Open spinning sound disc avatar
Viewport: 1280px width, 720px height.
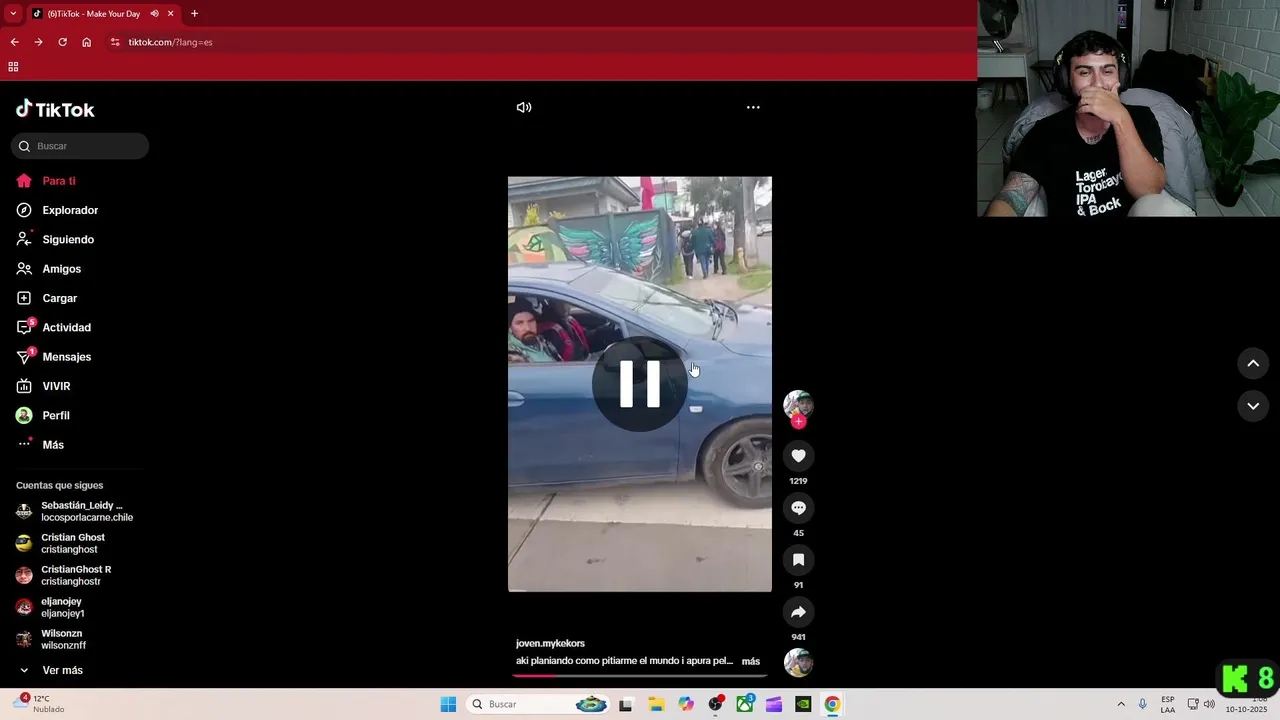(798, 662)
